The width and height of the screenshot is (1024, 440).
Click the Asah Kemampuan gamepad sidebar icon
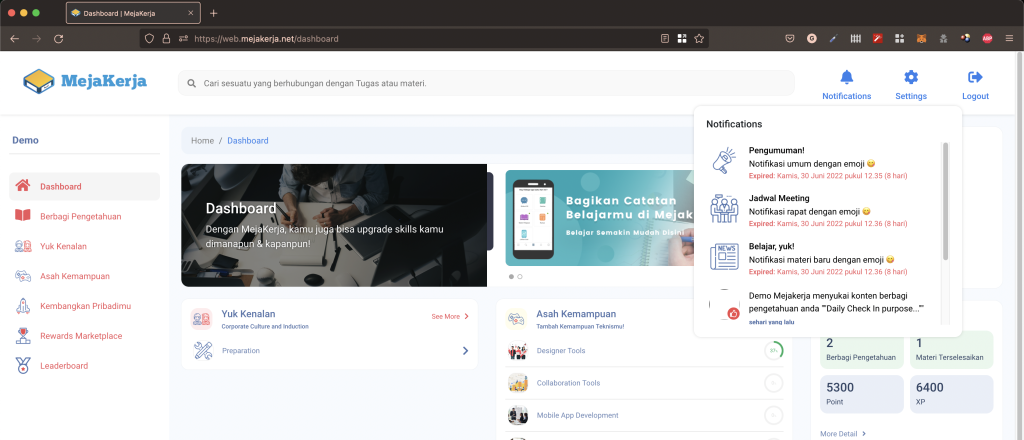pos(23,275)
